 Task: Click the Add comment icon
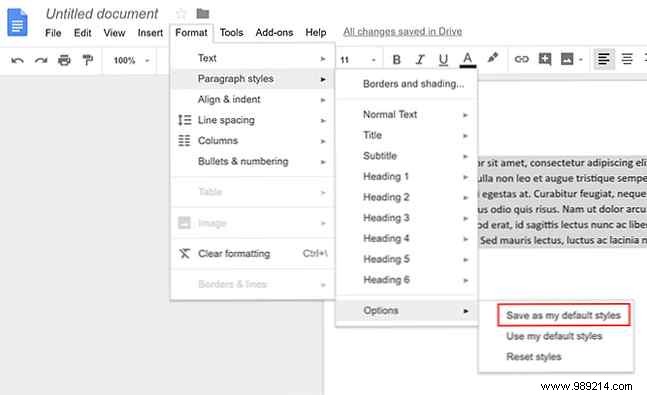coord(545,59)
